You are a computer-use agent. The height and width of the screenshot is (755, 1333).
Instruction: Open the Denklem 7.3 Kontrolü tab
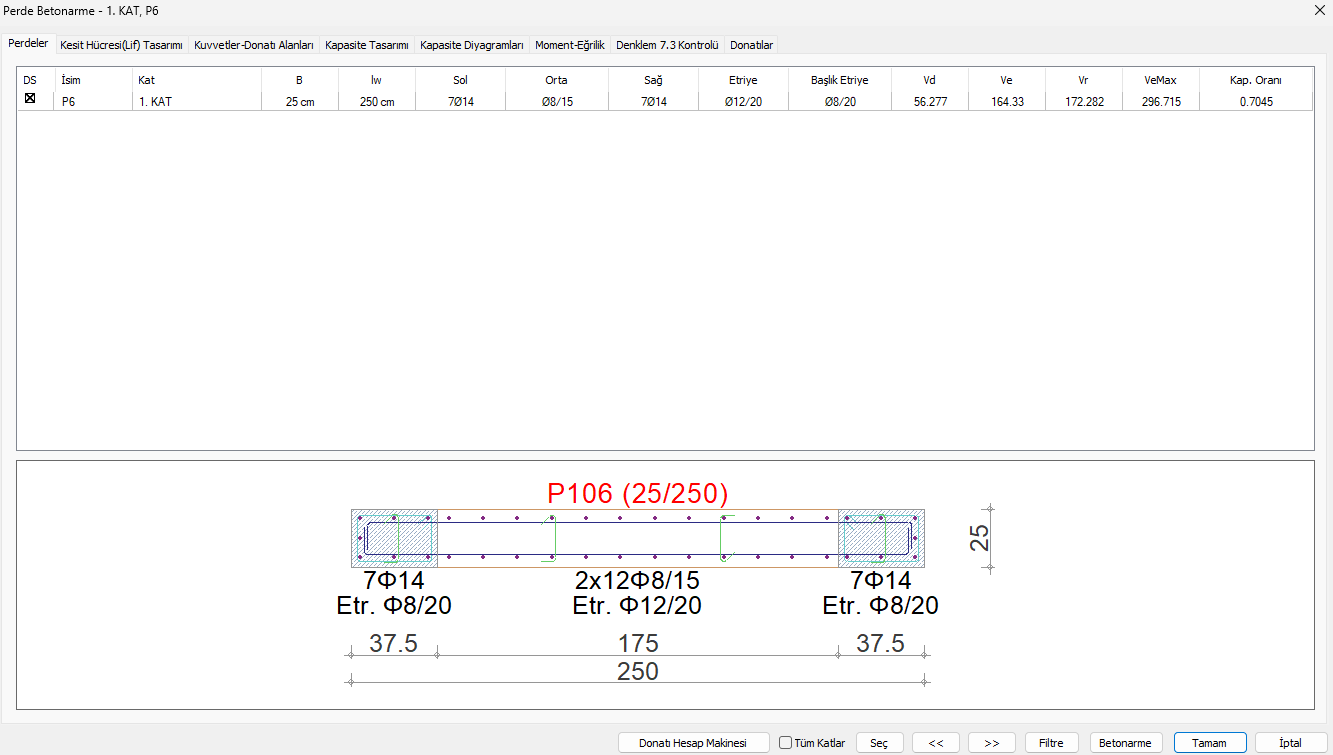pos(667,45)
